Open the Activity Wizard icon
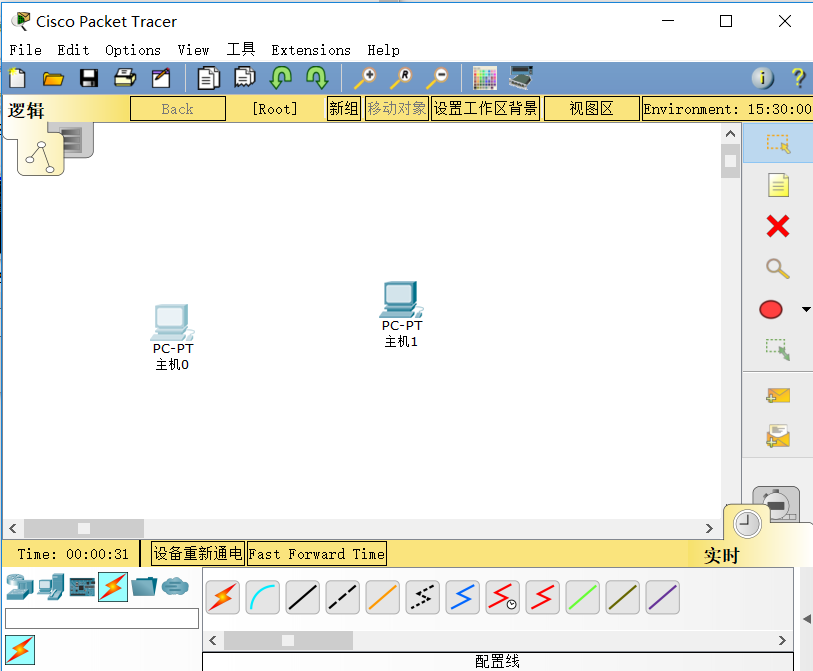 point(161,78)
